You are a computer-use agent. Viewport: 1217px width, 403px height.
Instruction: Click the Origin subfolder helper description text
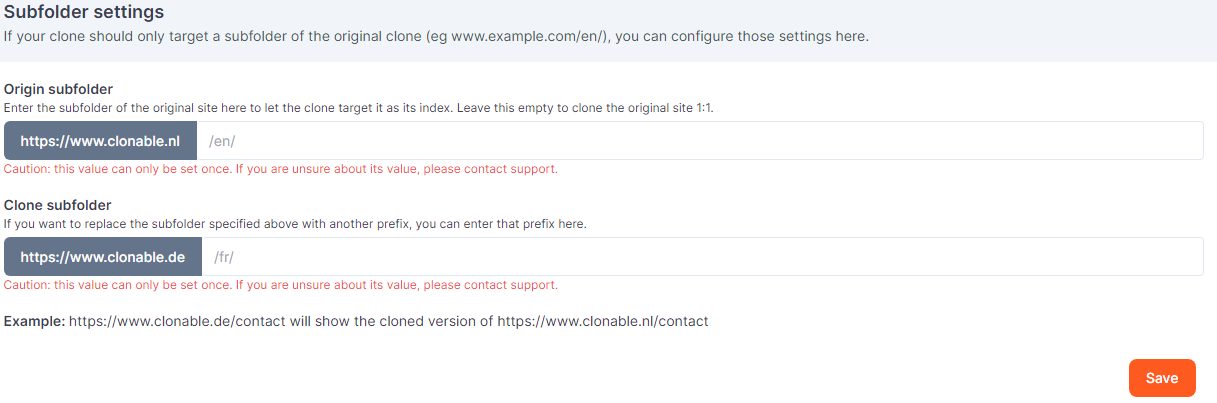coord(358,107)
